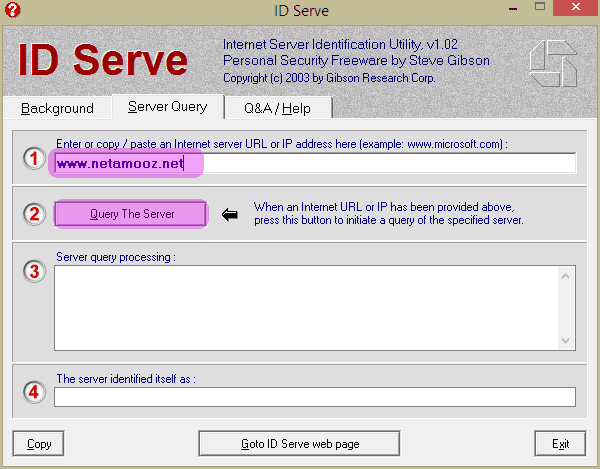Click the Exit button

point(560,444)
